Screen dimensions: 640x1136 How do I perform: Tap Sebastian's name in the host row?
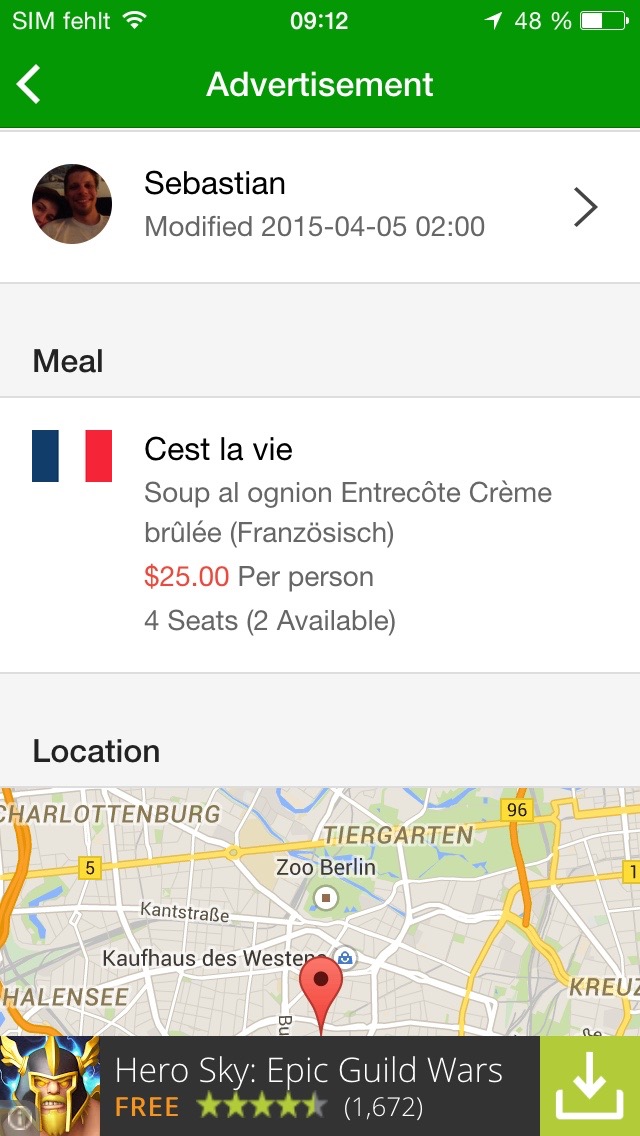click(x=215, y=183)
